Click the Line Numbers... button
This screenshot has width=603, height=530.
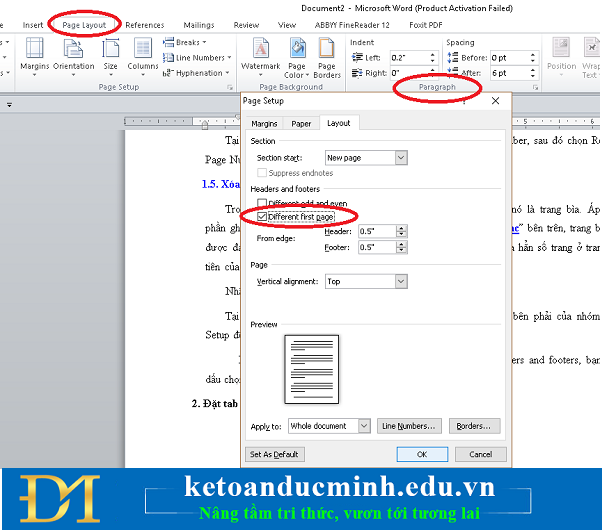pyautogui.click(x=409, y=426)
